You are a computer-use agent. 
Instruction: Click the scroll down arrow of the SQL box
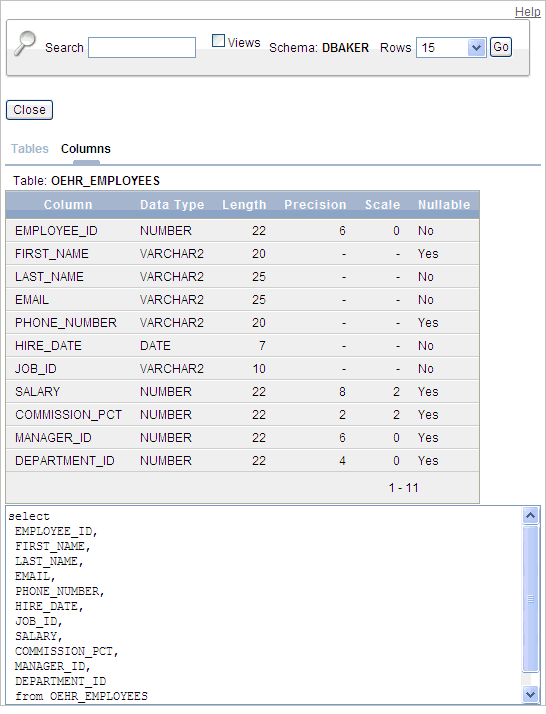[531, 694]
